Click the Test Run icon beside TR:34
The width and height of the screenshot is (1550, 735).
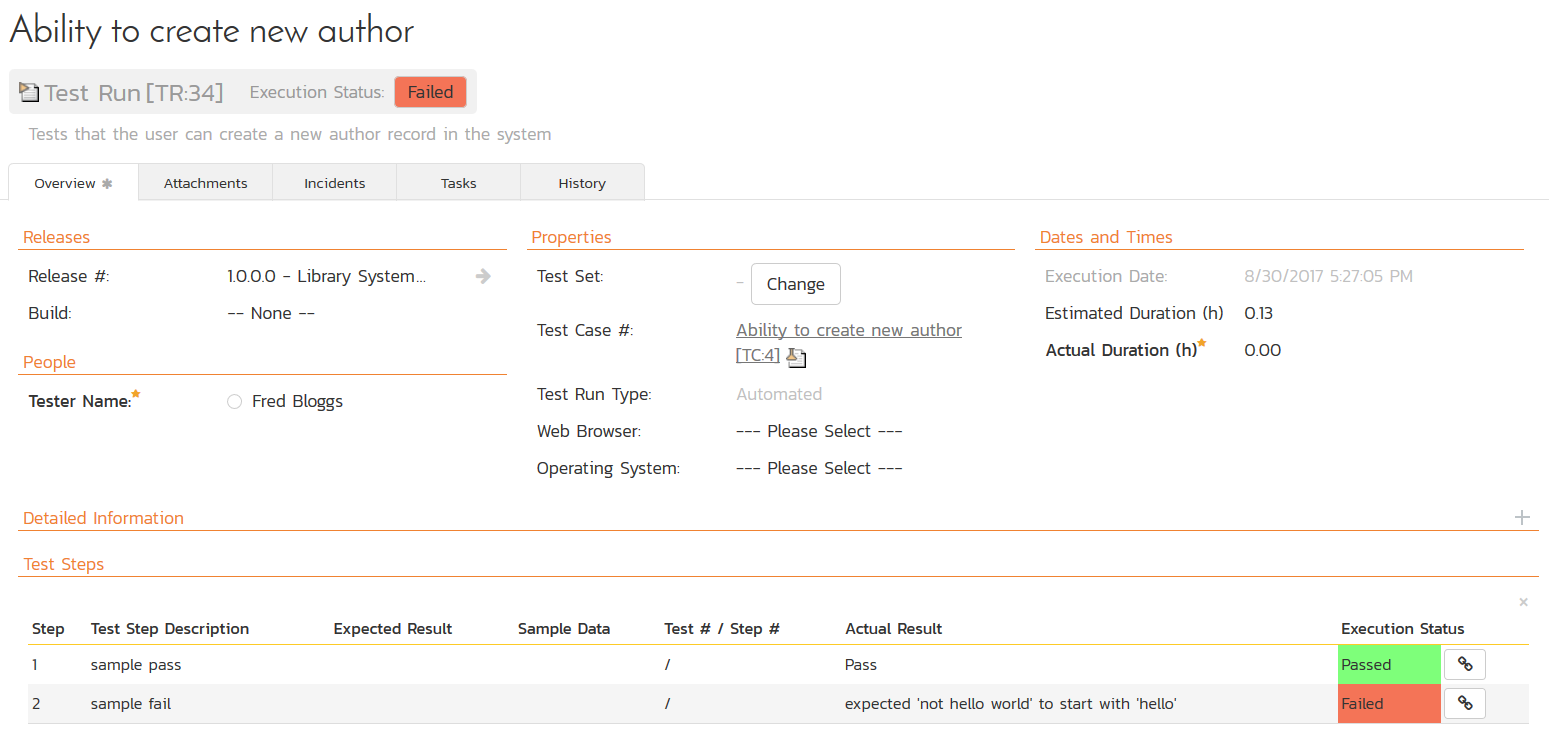pyautogui.click(x=29, y=92)
